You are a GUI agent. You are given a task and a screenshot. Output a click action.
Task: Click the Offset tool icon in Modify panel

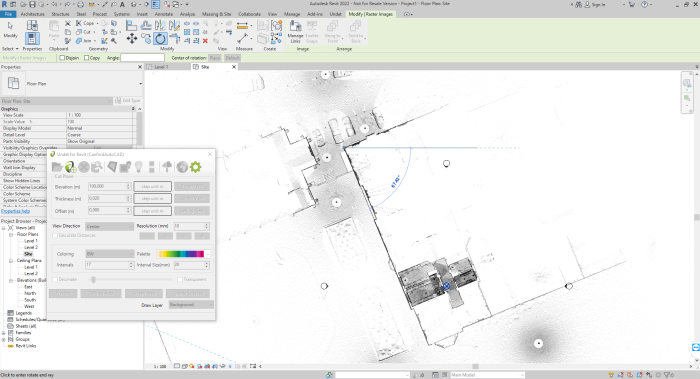coord(146,25)
